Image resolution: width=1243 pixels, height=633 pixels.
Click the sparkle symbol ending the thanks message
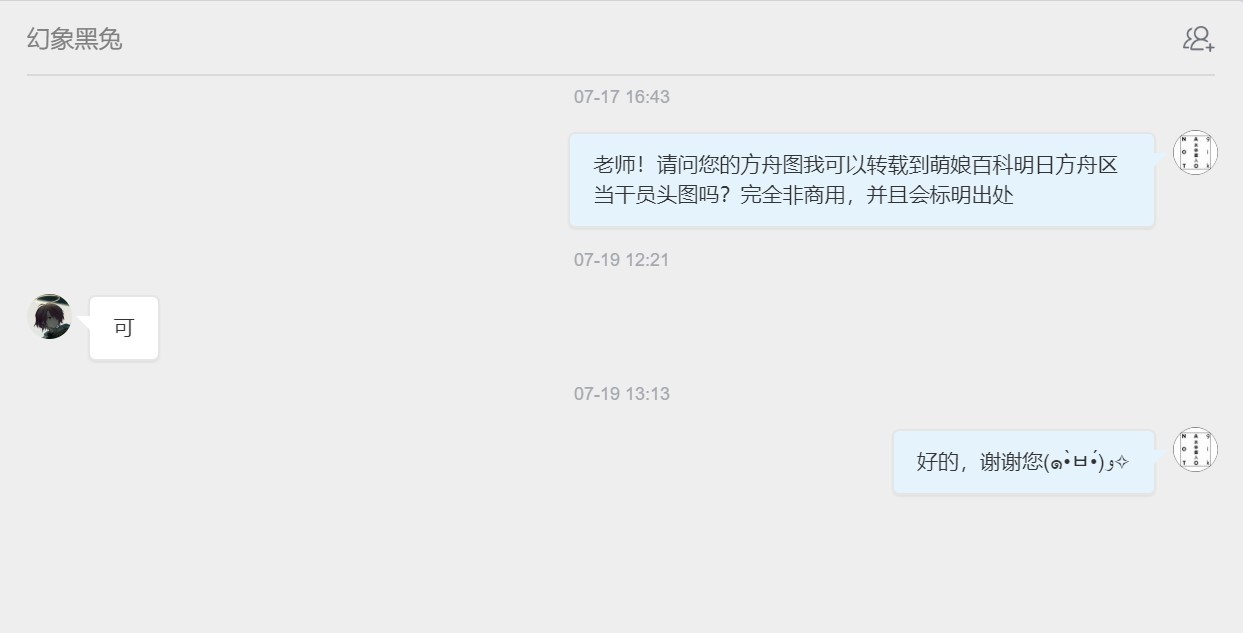point(1122,462)
